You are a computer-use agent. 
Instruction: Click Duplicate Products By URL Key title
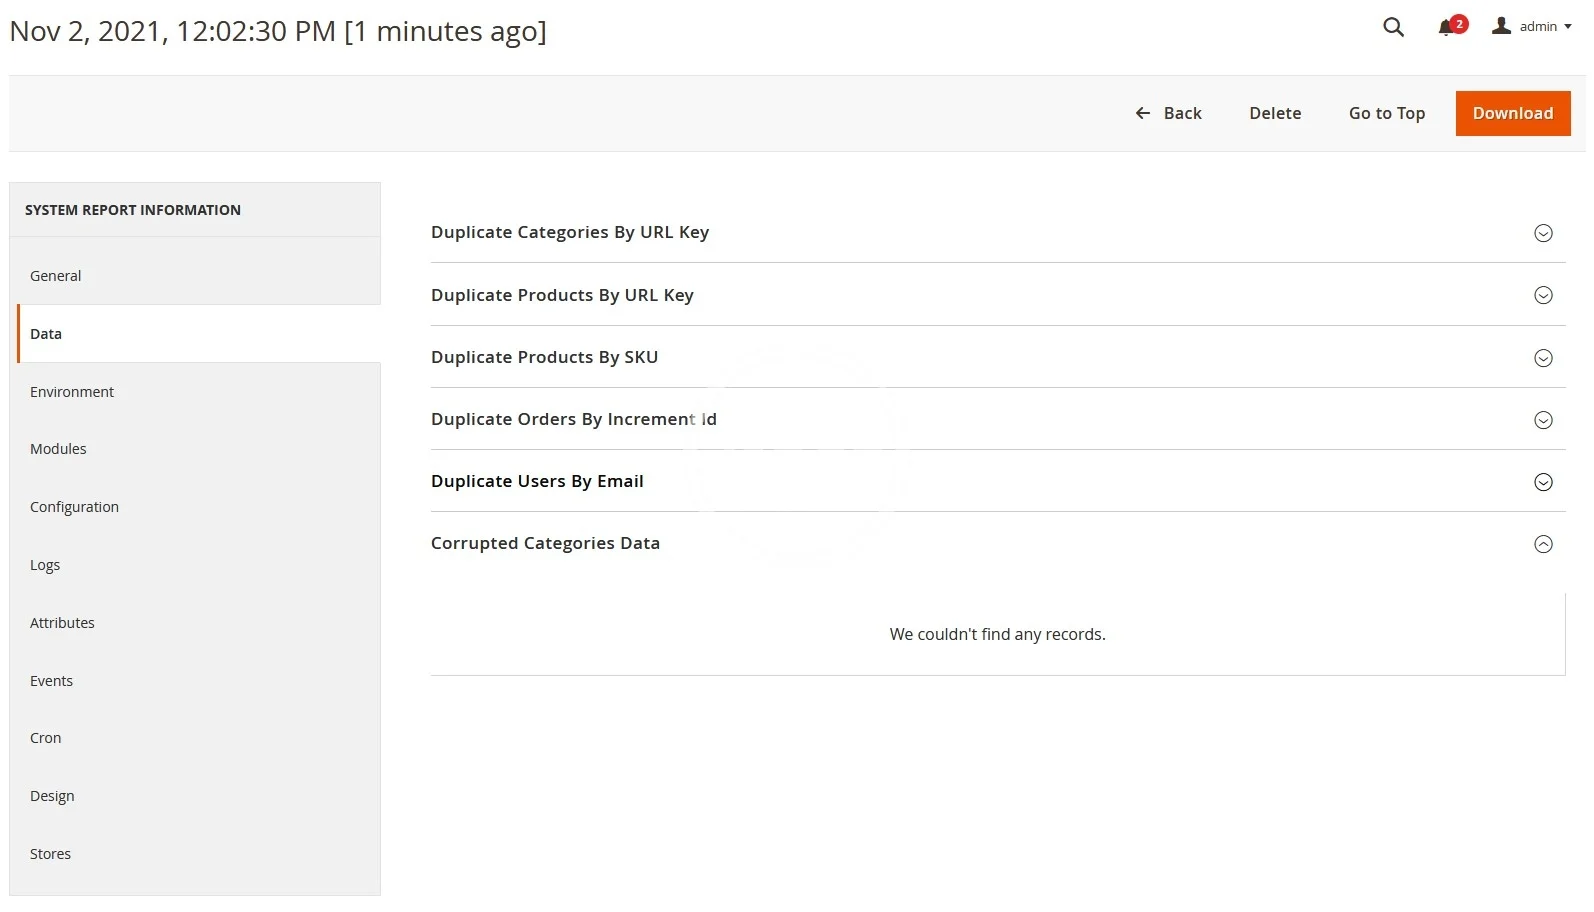coord(562,295)
